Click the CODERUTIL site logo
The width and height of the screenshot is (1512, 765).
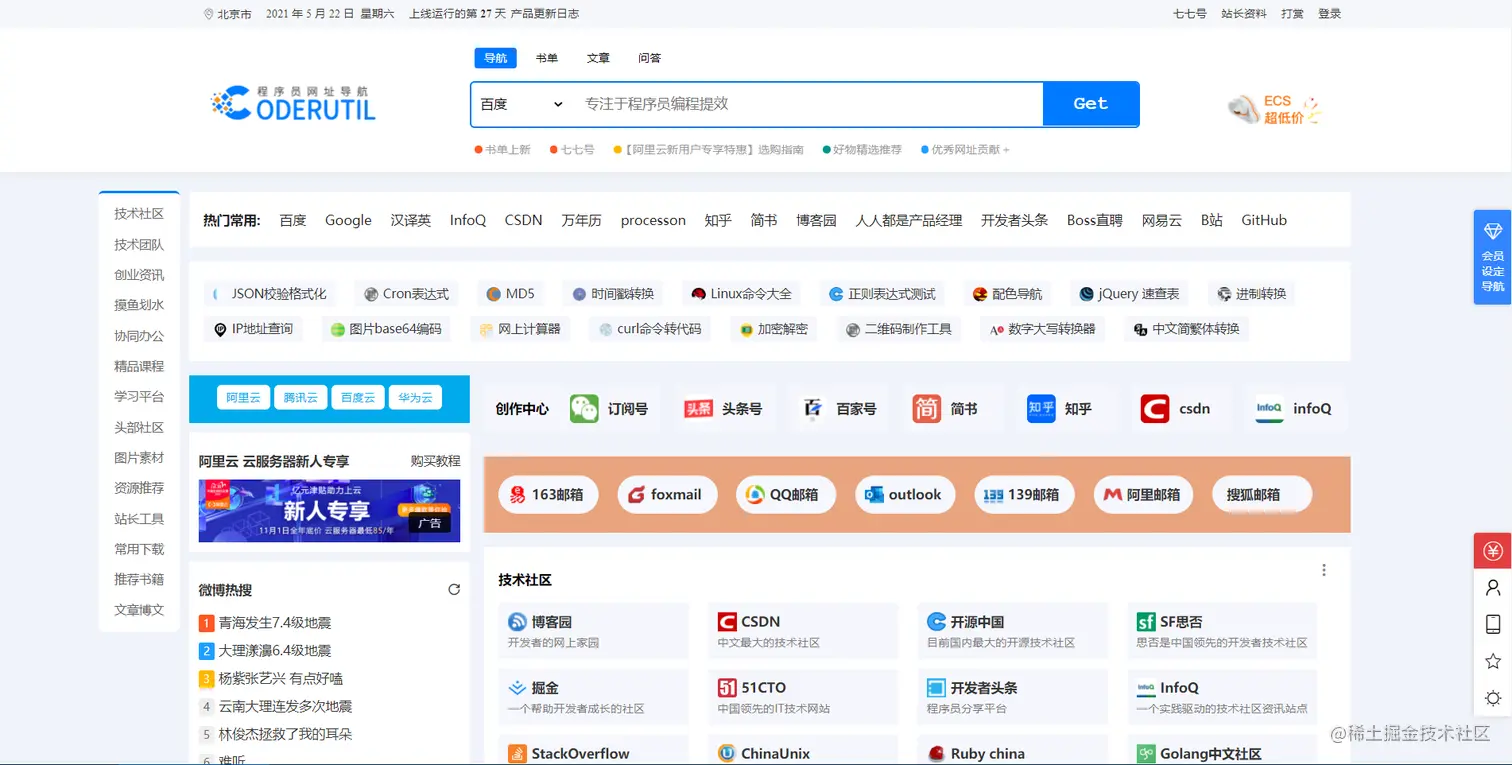(293, 103)
